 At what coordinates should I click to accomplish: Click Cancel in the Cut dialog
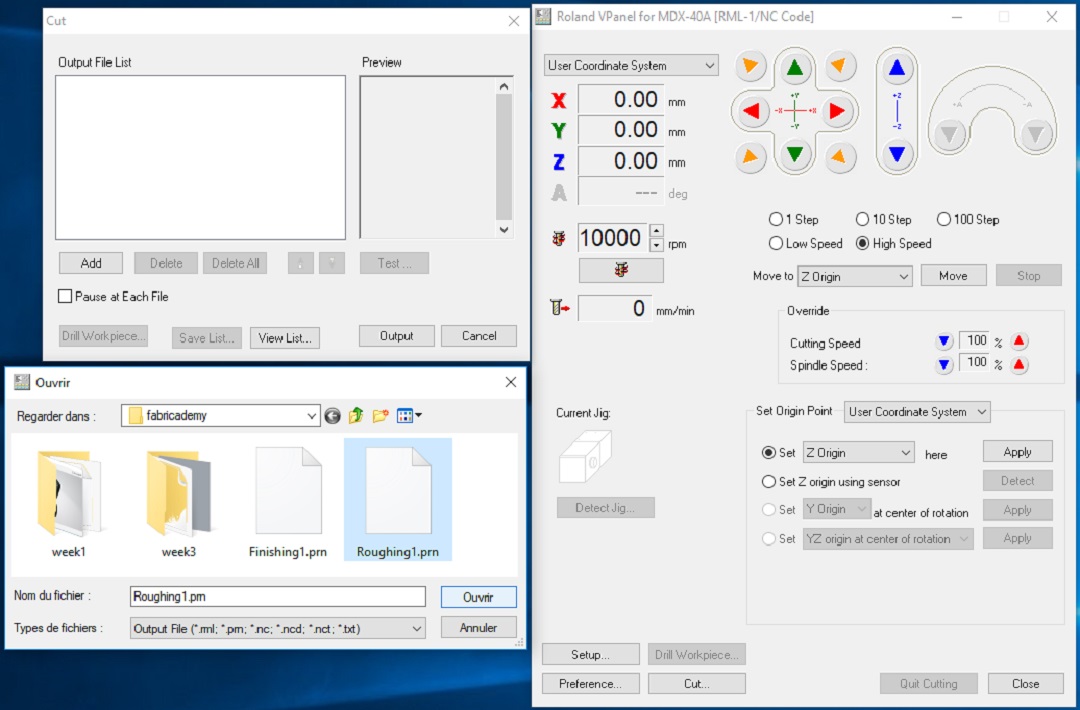[479, 336]
